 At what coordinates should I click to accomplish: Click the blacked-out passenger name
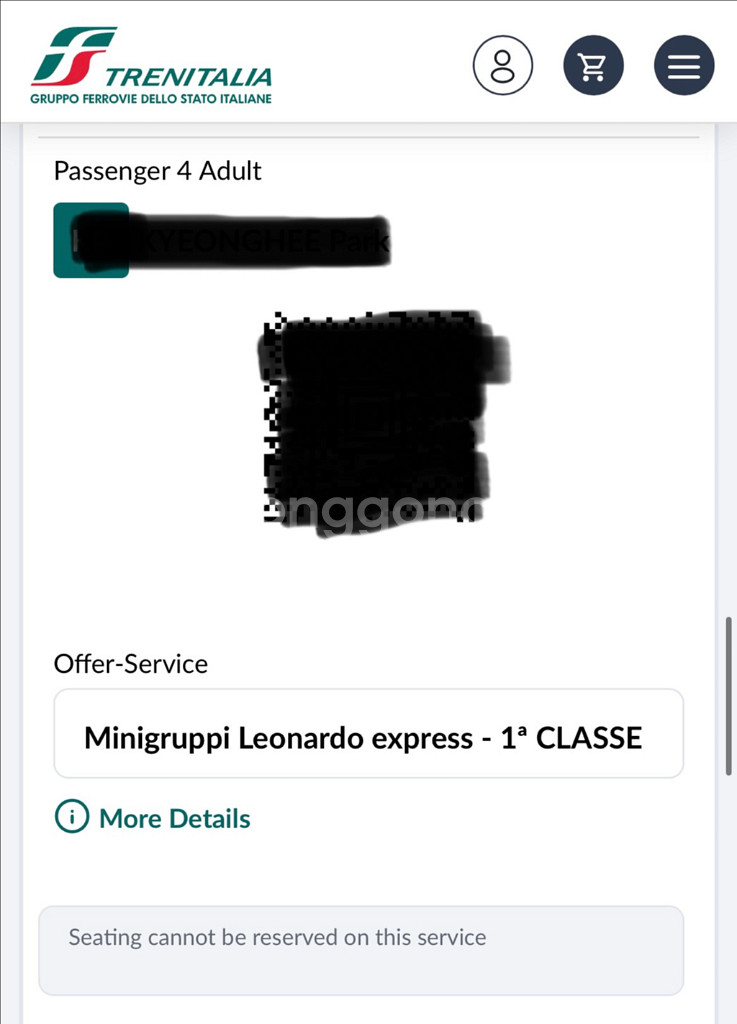[250, 240]
